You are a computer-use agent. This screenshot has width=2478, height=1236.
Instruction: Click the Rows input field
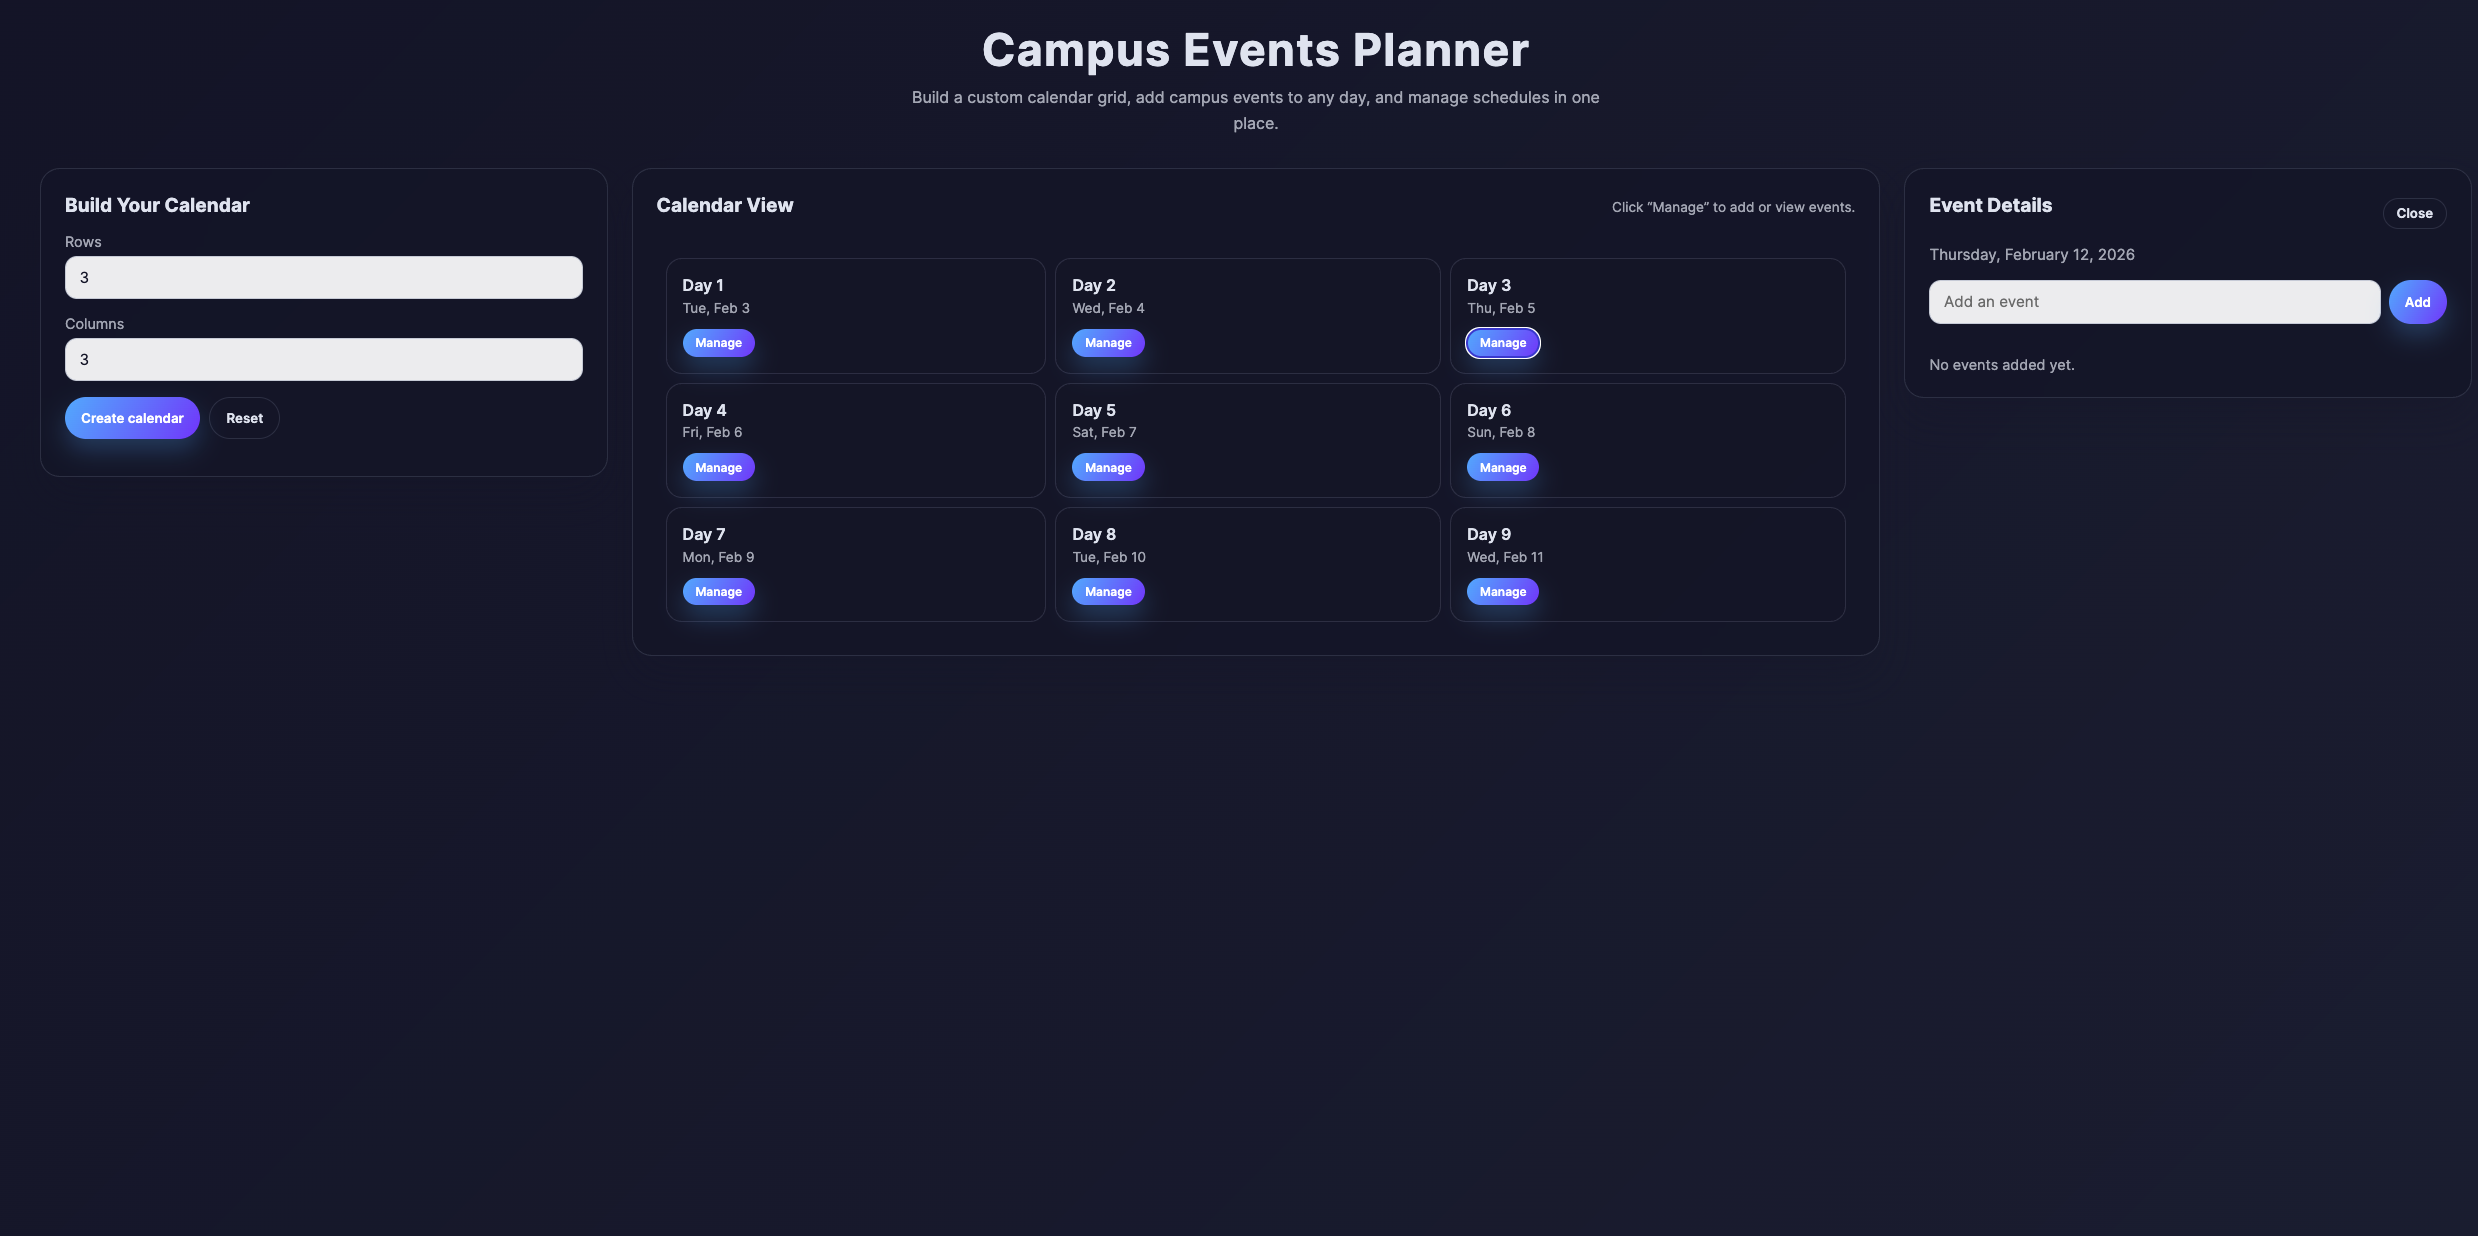tap(323, 277)
